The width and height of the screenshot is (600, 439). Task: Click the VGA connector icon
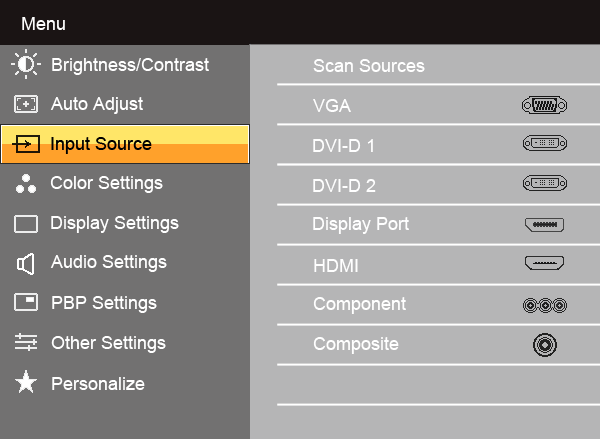pos(544,105)
